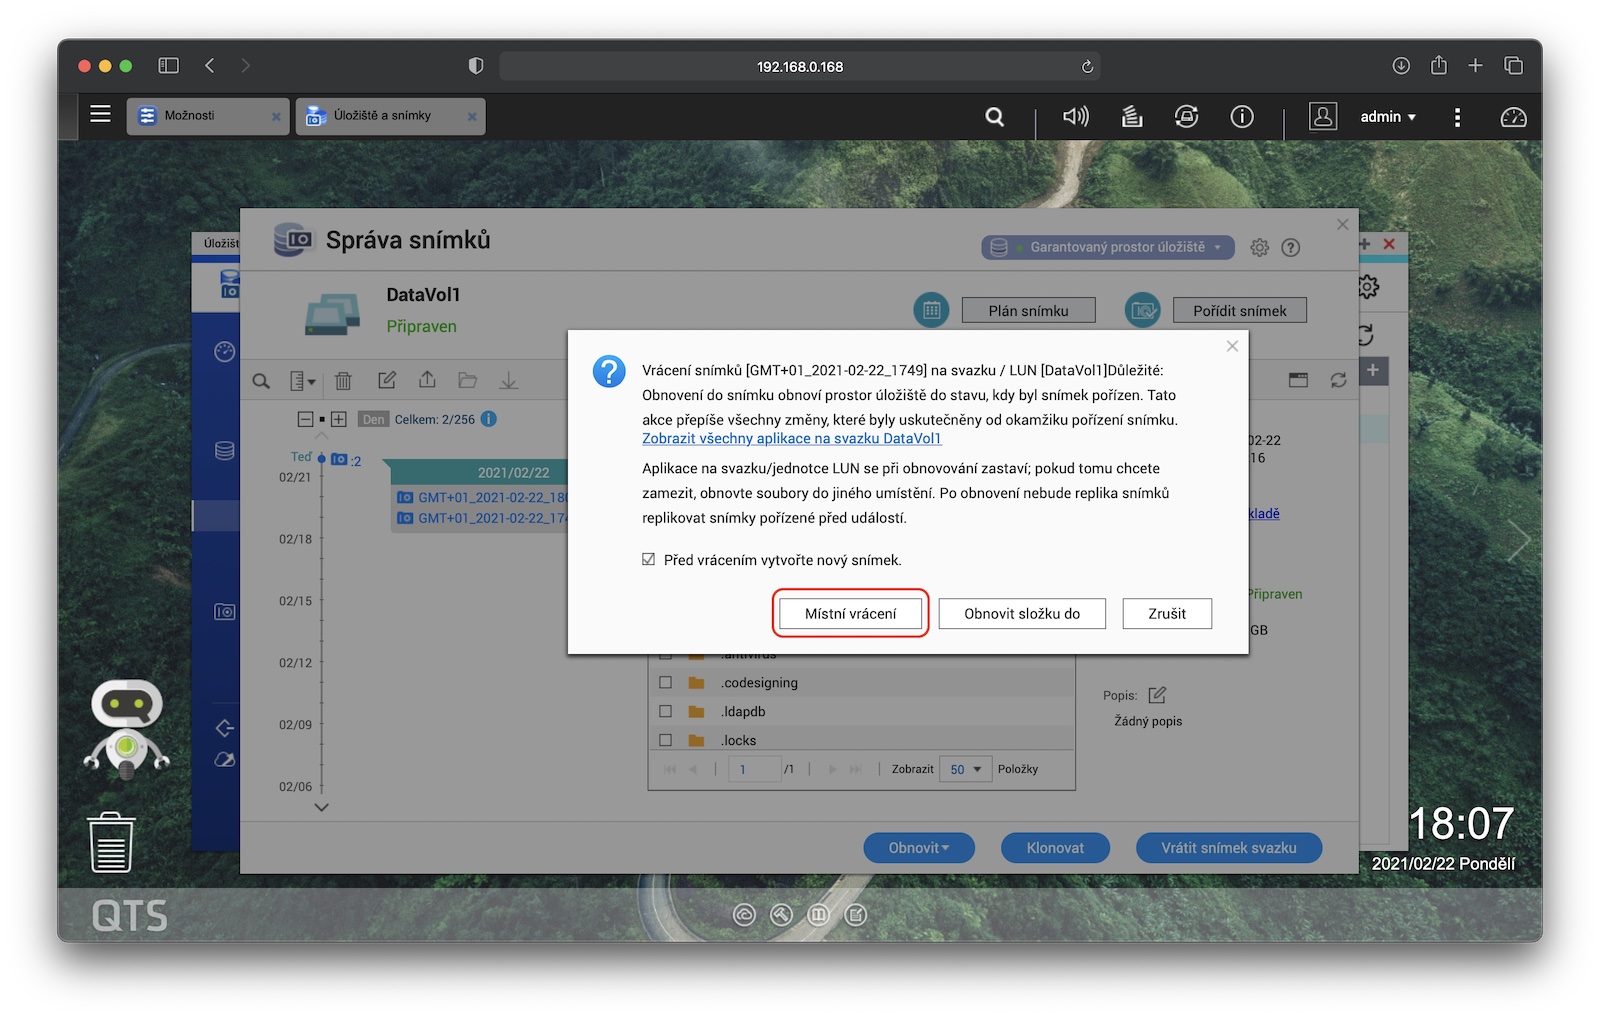Click the Plán snímku button
The width and height of the screenshot is (1600, 1018).
(1028, 310)
